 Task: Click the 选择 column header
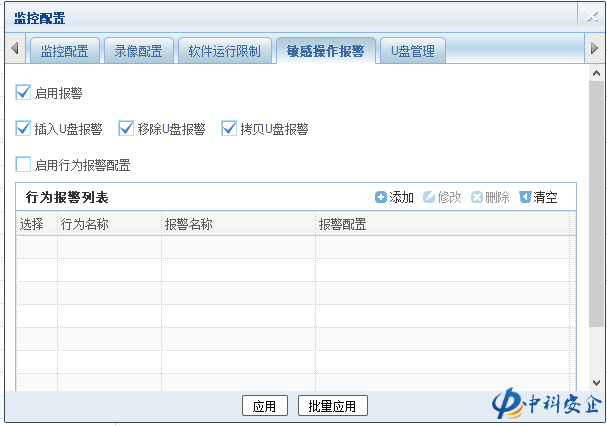click(37, 224)
